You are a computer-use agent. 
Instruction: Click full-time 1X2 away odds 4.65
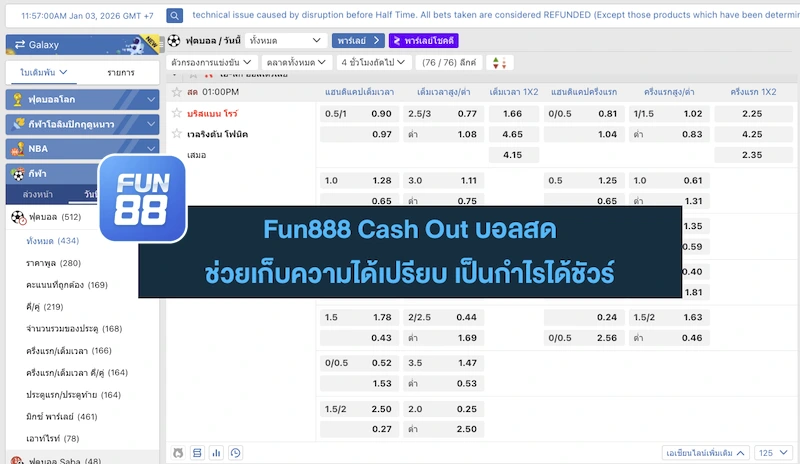[x=513, y=134]
